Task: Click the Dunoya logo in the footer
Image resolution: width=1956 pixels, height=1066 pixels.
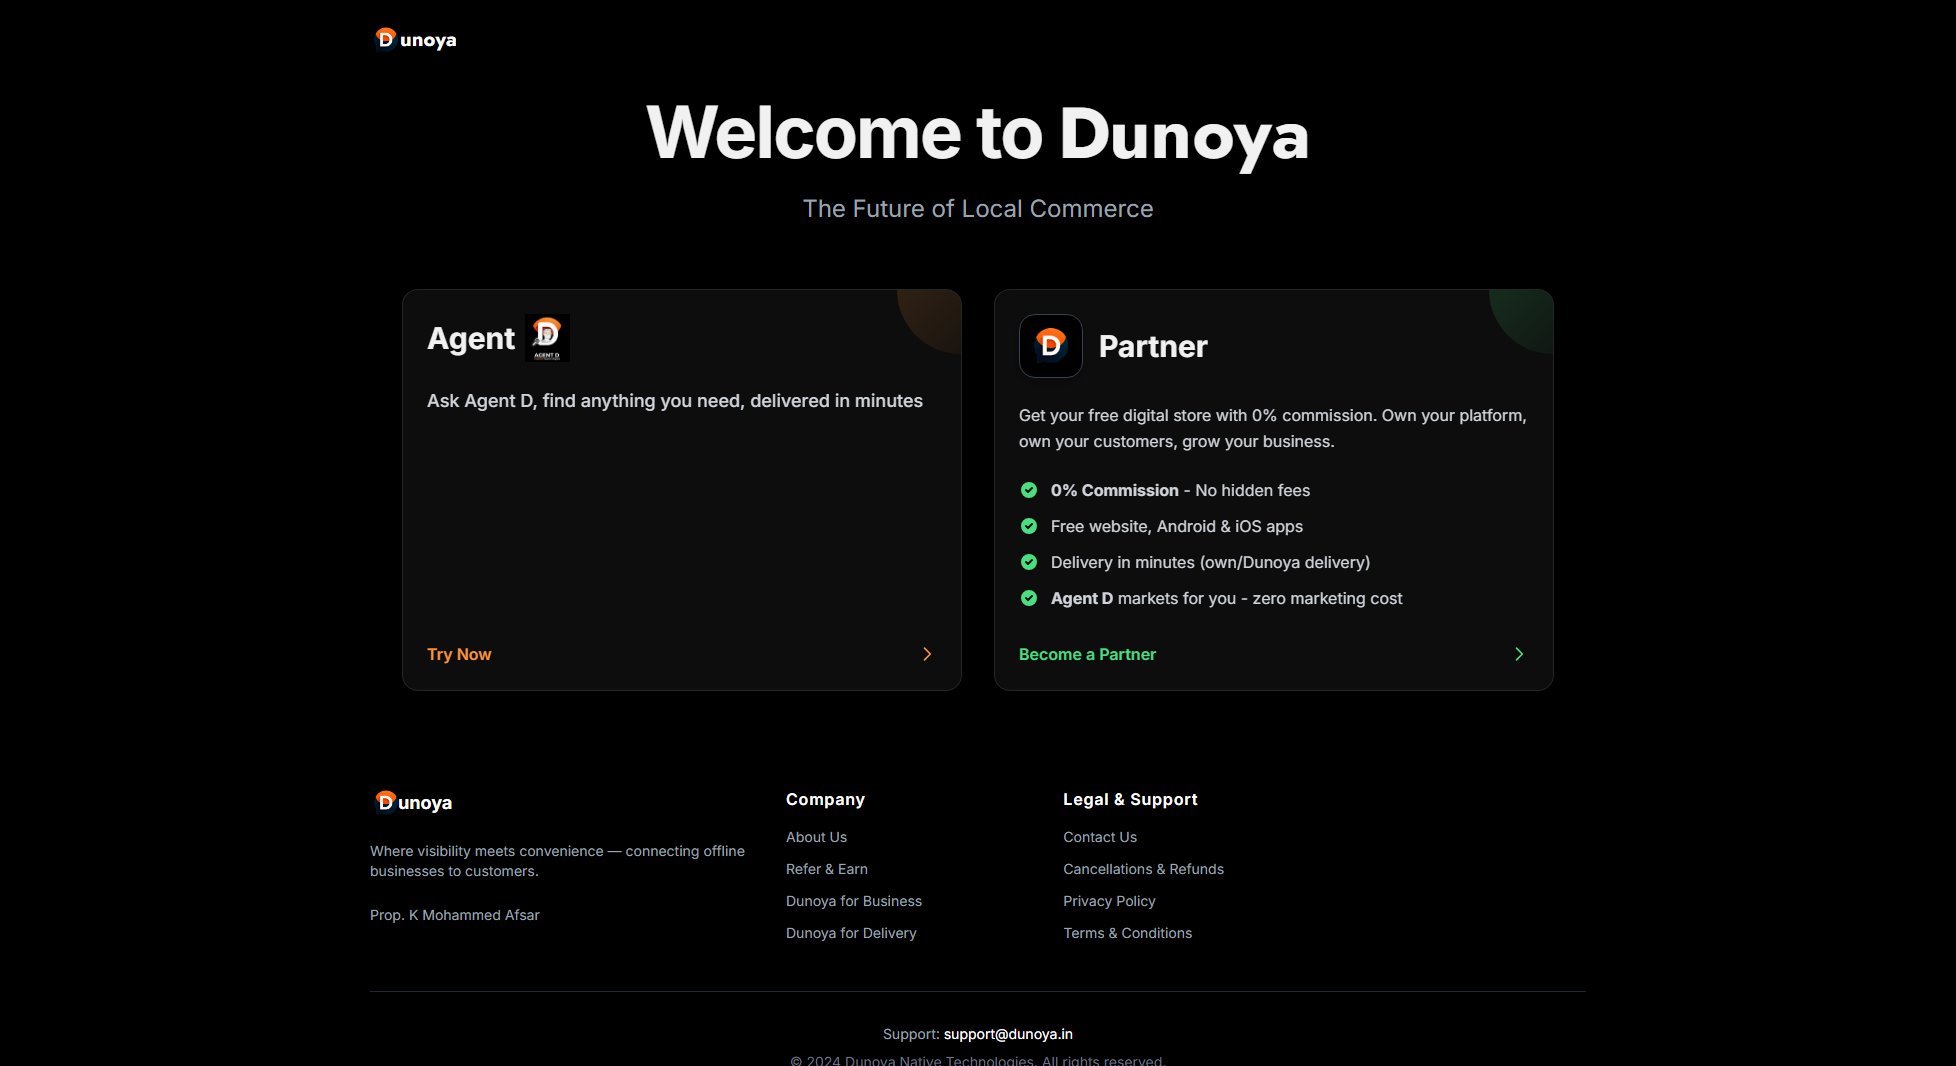Action: [x=411, y=801]
